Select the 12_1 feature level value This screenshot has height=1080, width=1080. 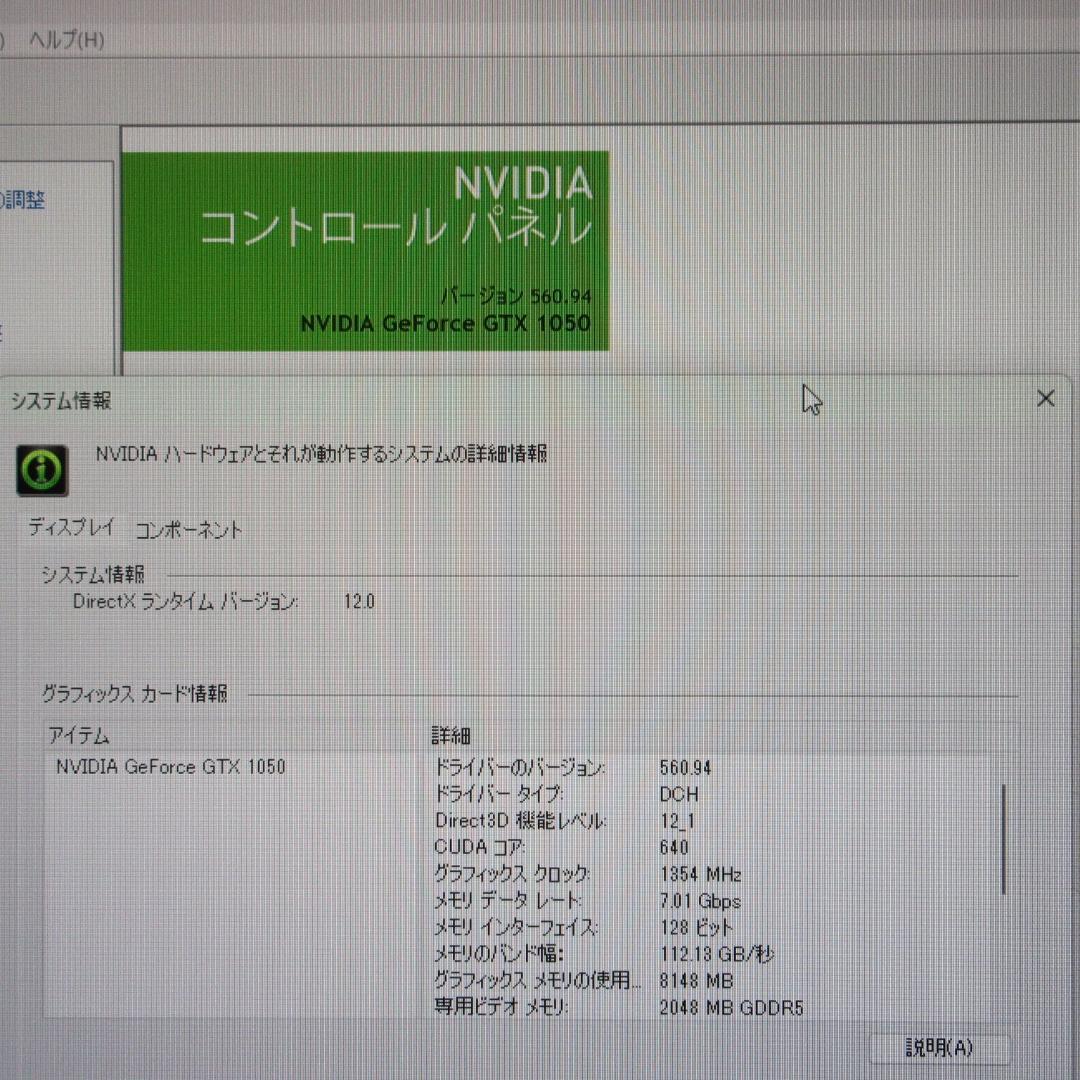coord(677,821)
